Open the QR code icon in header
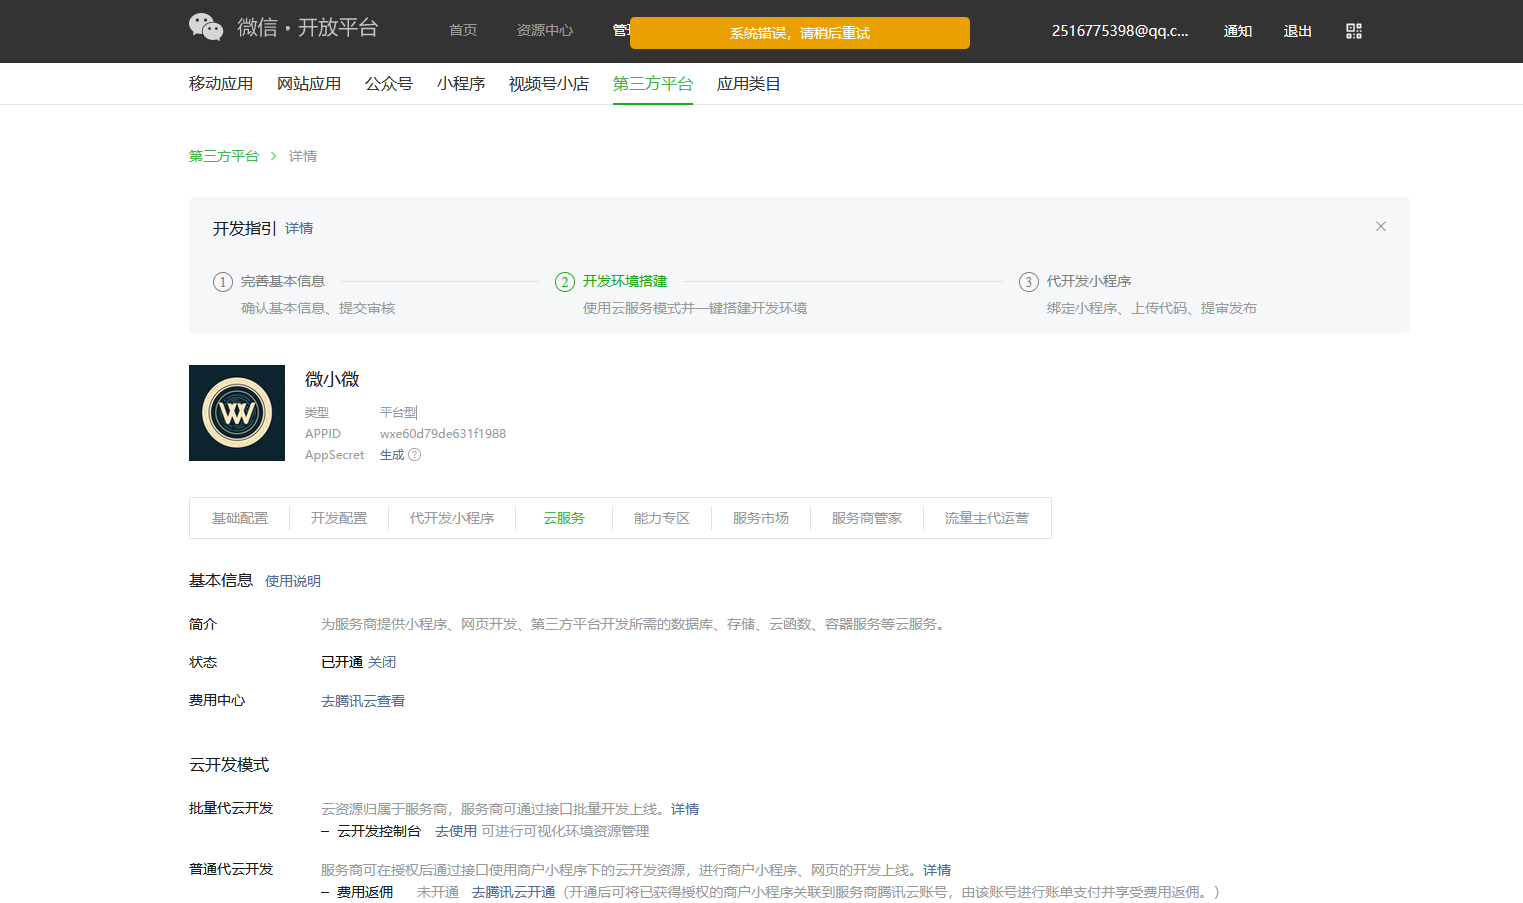 (1354, 31)
